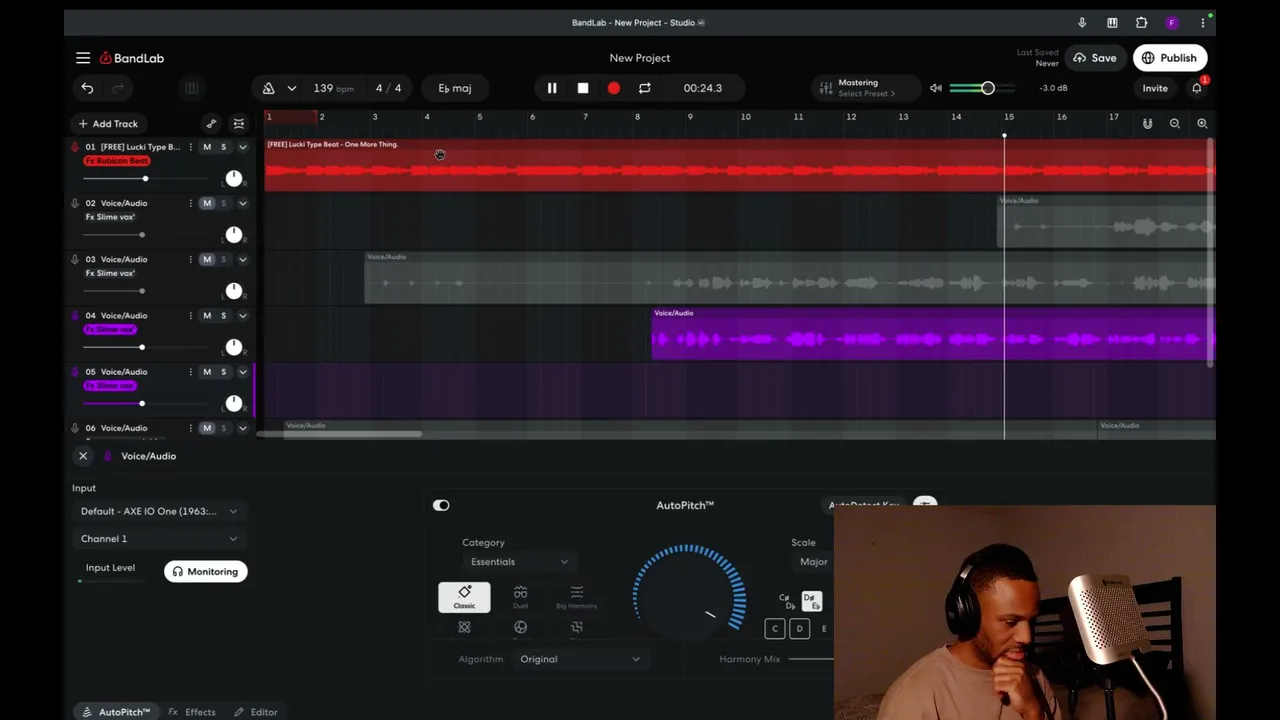Stop playback

[583, 88]
